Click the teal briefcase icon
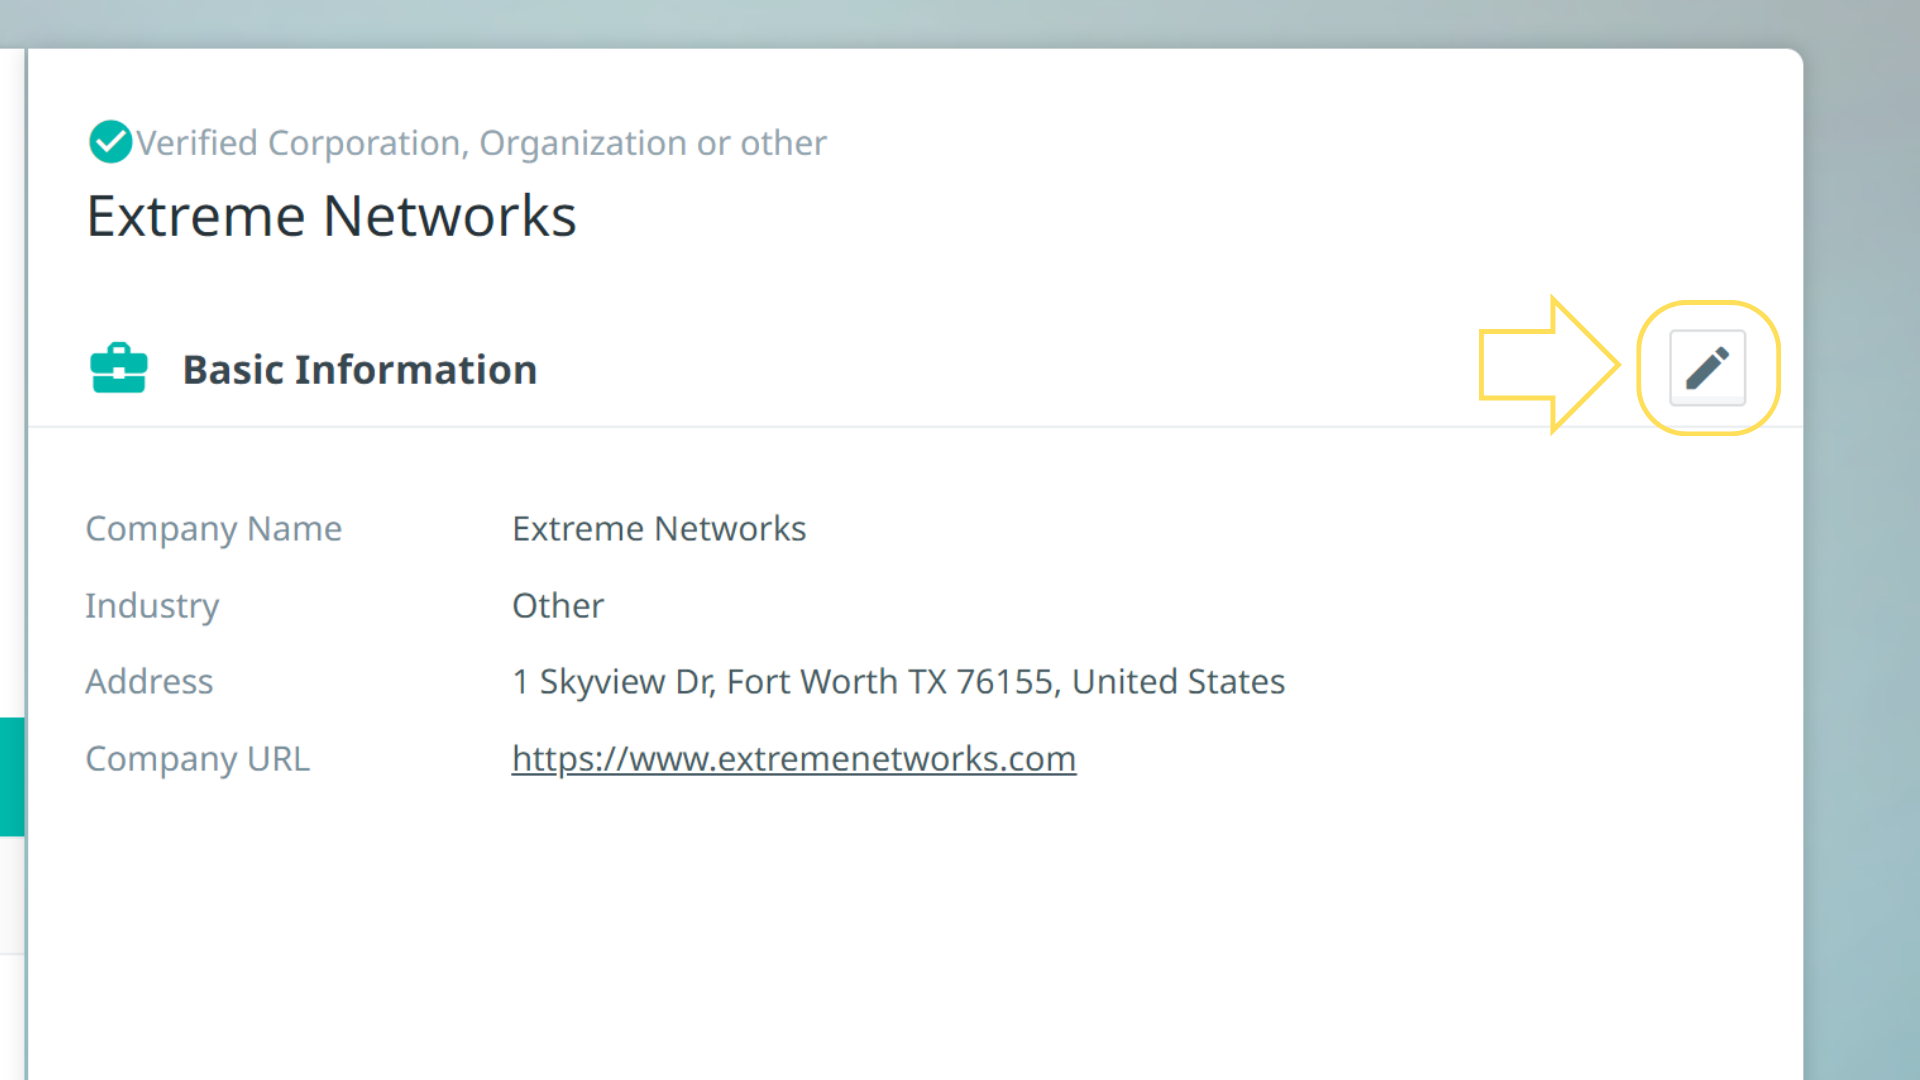Image resolution: width=1920 pixels, height=1080 pixels. [119, 368]
